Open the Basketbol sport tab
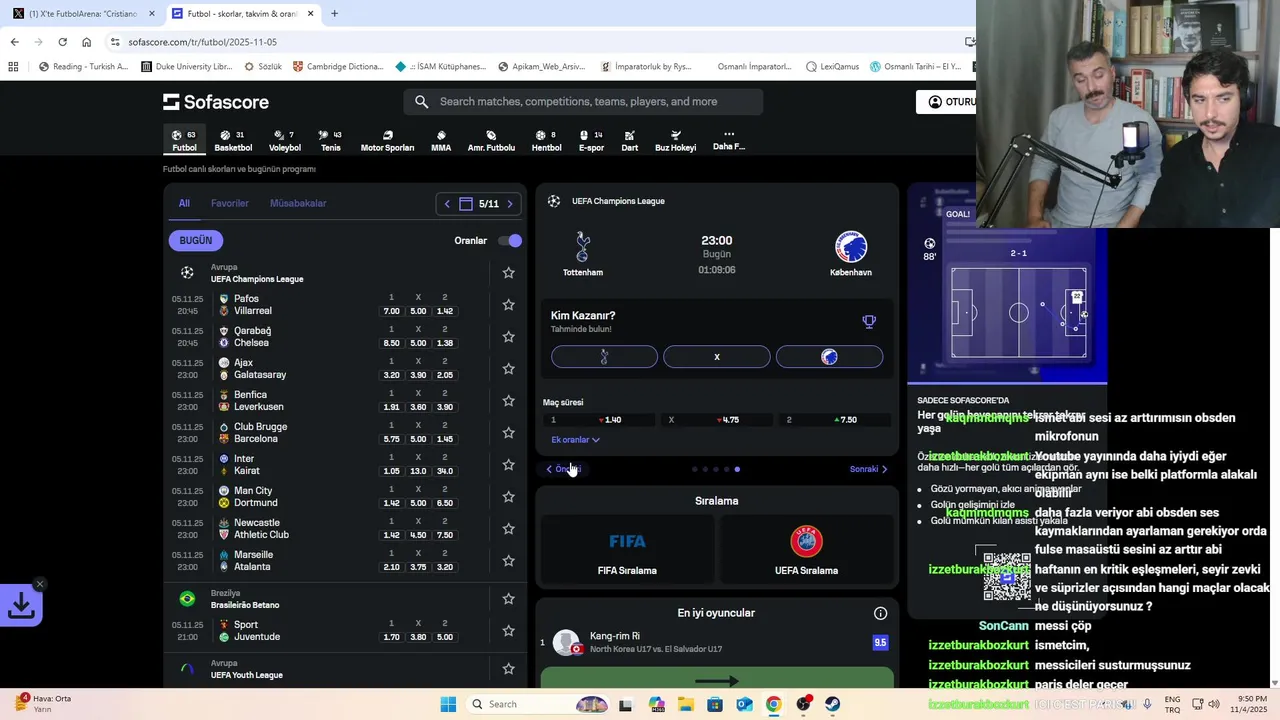 (x=233, y=141)
